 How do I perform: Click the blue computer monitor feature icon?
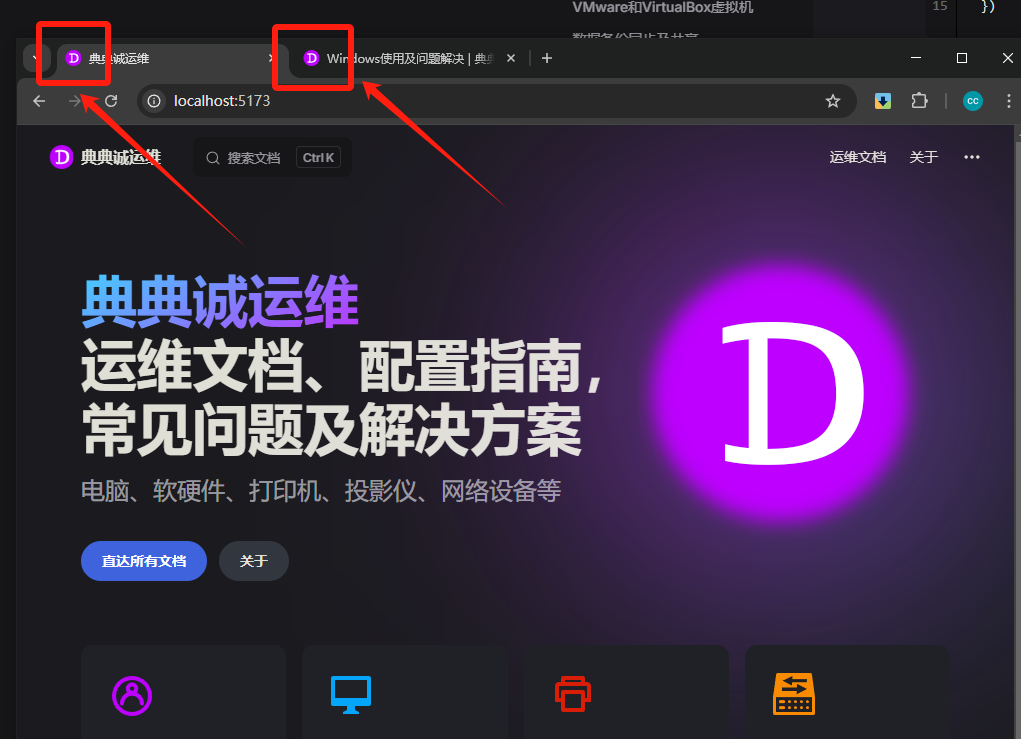pos(351,695)
